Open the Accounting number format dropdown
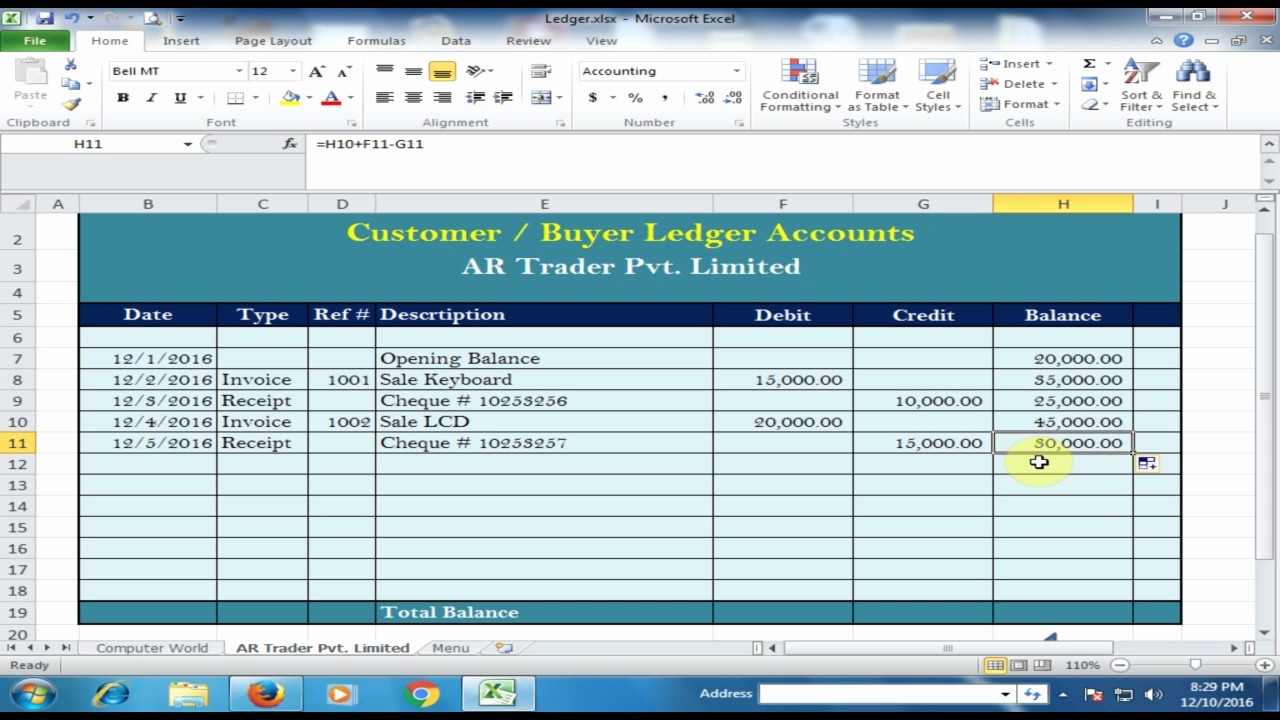The height and width of the screenshot is (720, 1280). (736, 71)
